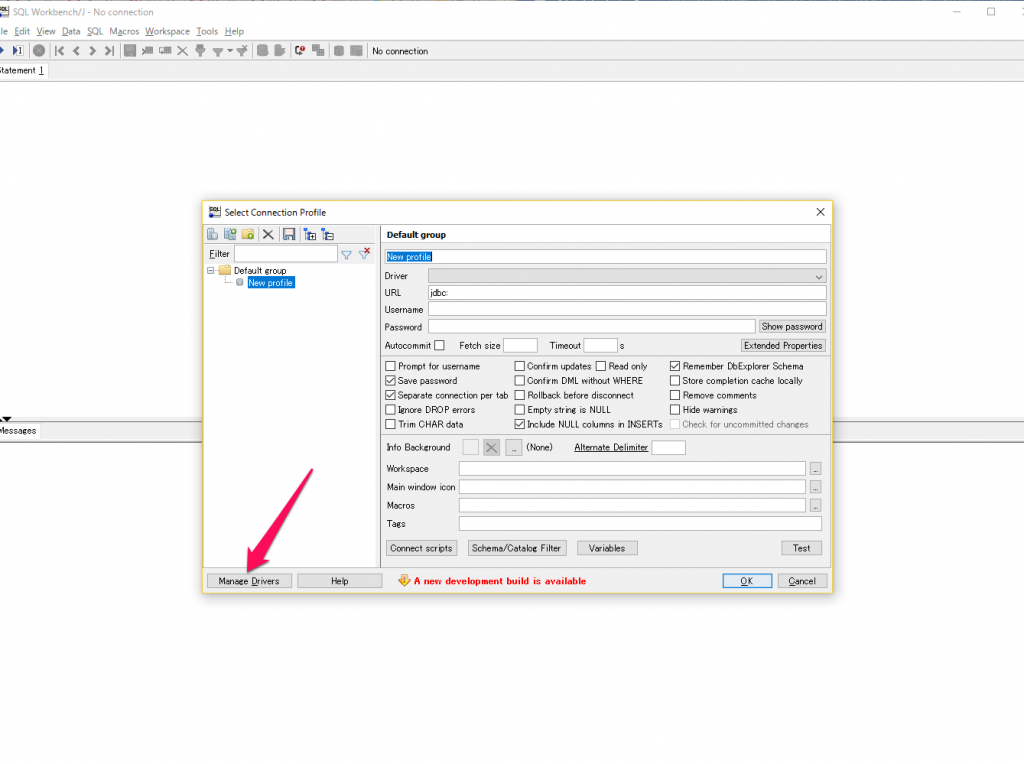Create a new connection profile icon
1024x764 pixels.
(x=213, y=234)
